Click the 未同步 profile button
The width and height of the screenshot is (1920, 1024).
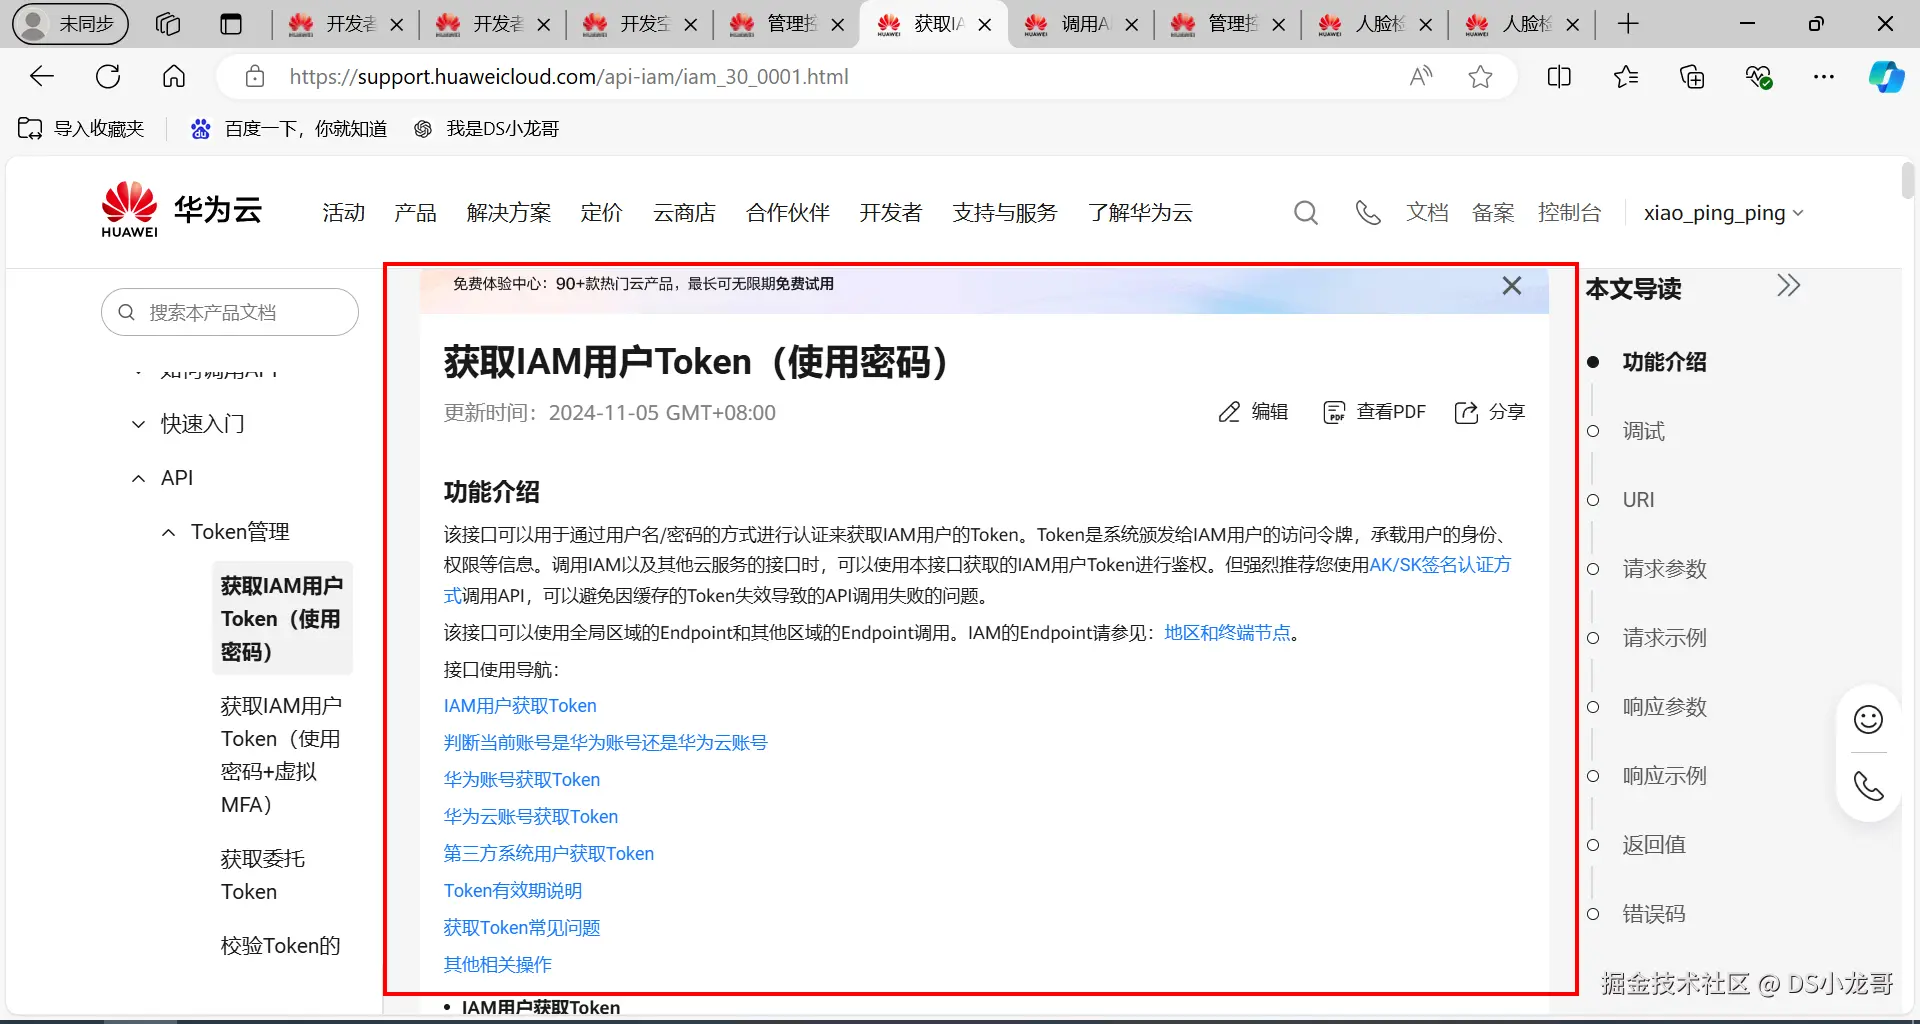[x=70, y=24]
